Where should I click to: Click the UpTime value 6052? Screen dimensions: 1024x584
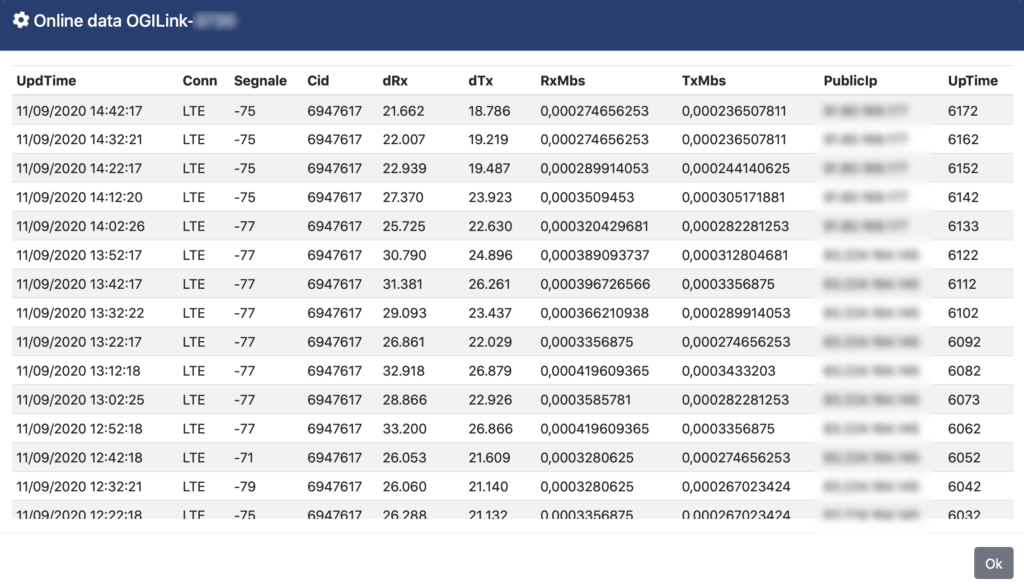964,458
